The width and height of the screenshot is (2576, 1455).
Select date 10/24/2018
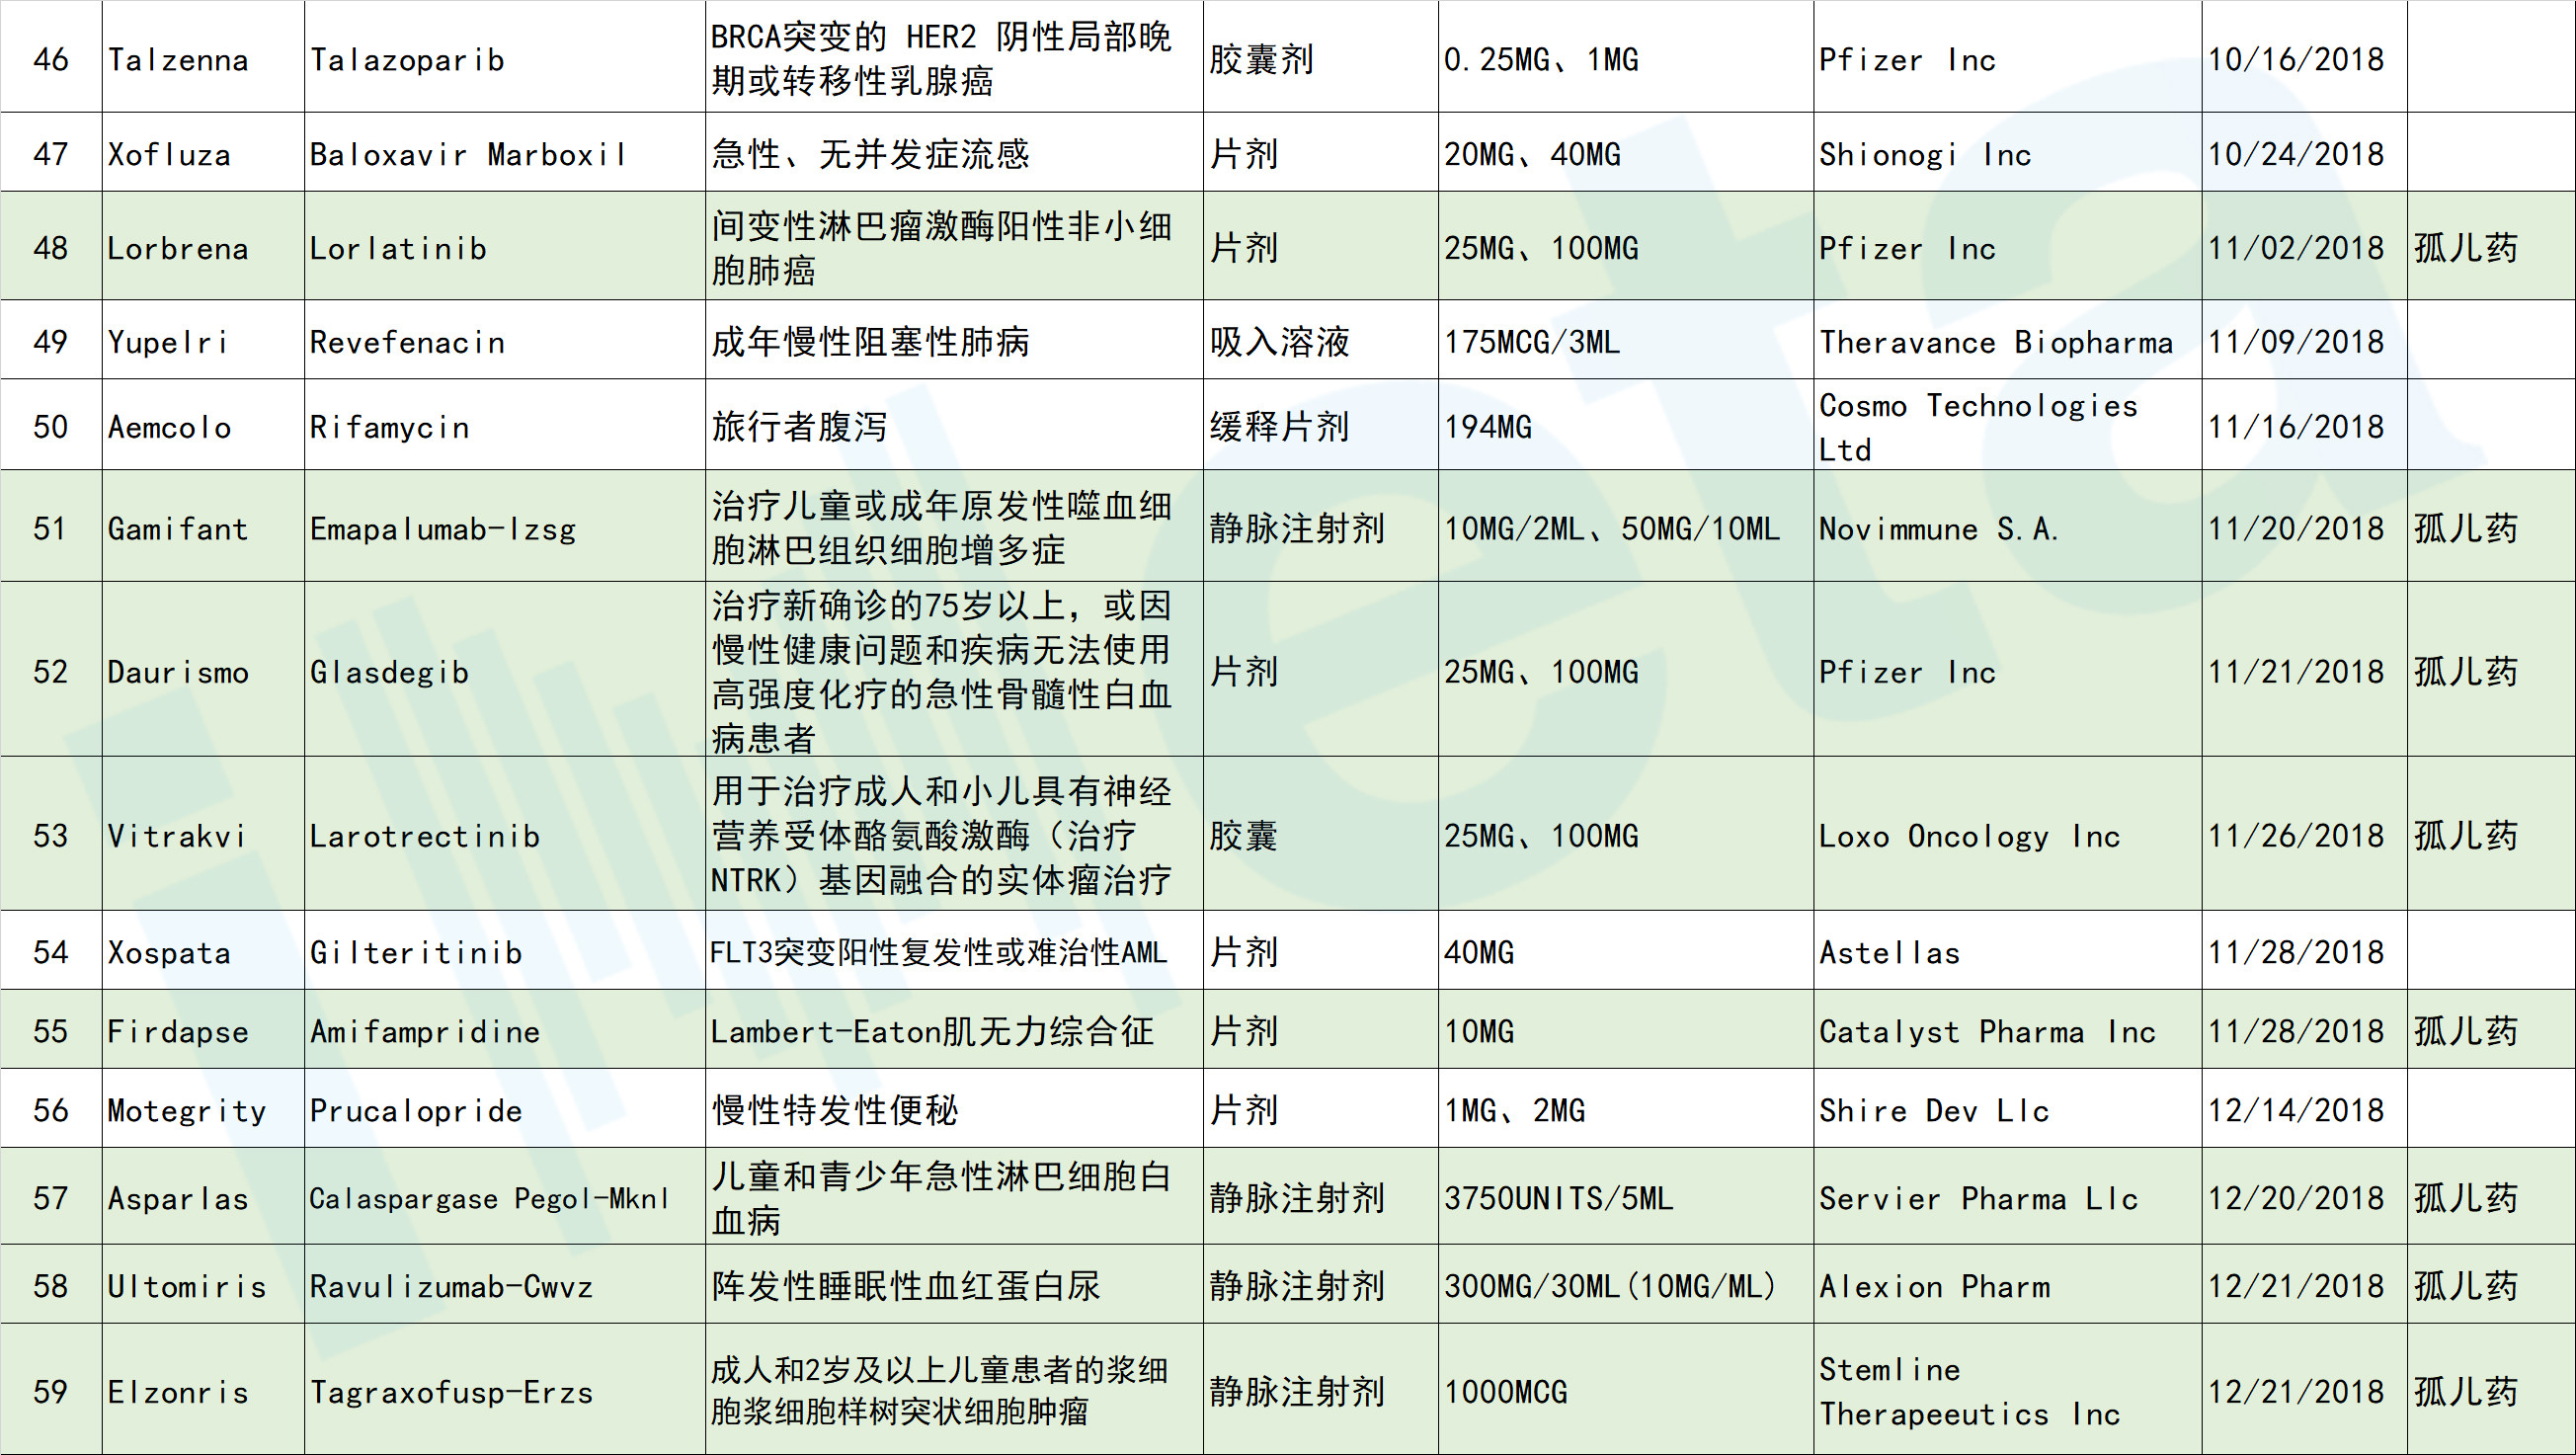(x=2304, y=152)
